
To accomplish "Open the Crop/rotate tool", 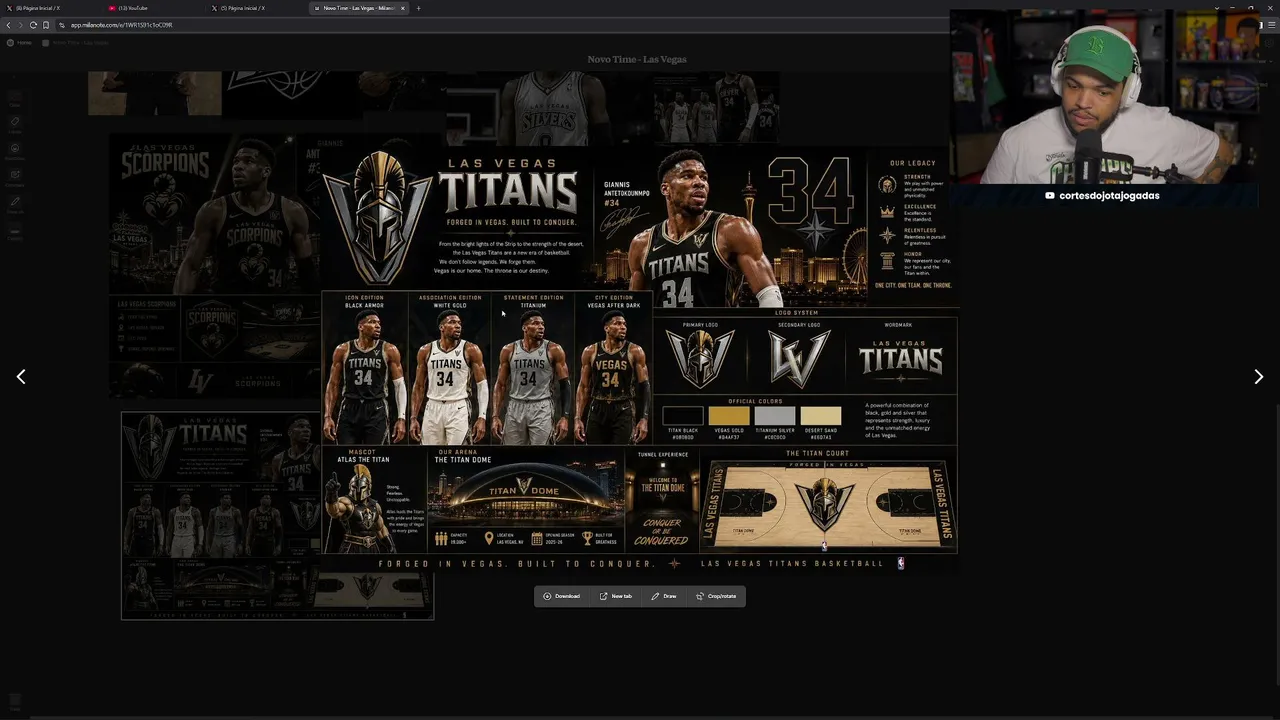I will [716, 596].
